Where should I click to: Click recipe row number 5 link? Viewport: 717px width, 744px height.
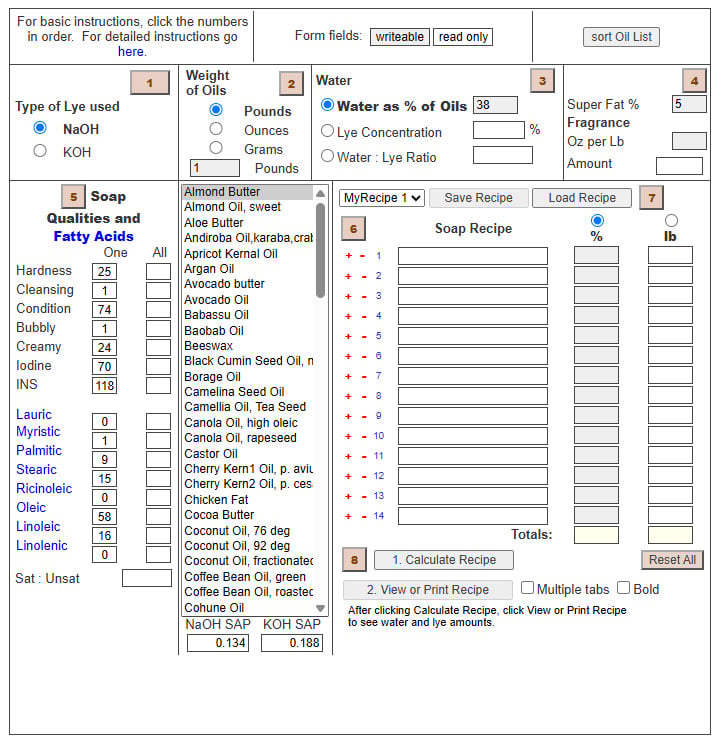coord(379,336)
